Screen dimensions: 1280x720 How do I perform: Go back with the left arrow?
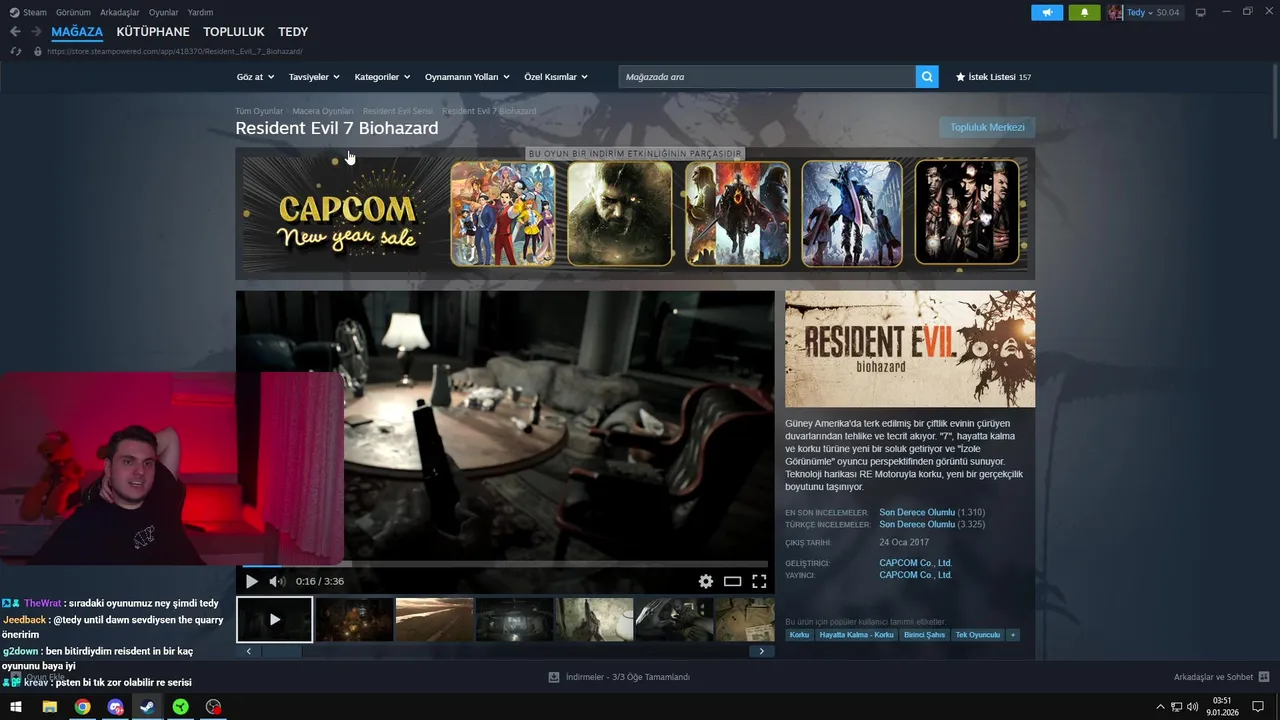15,32
